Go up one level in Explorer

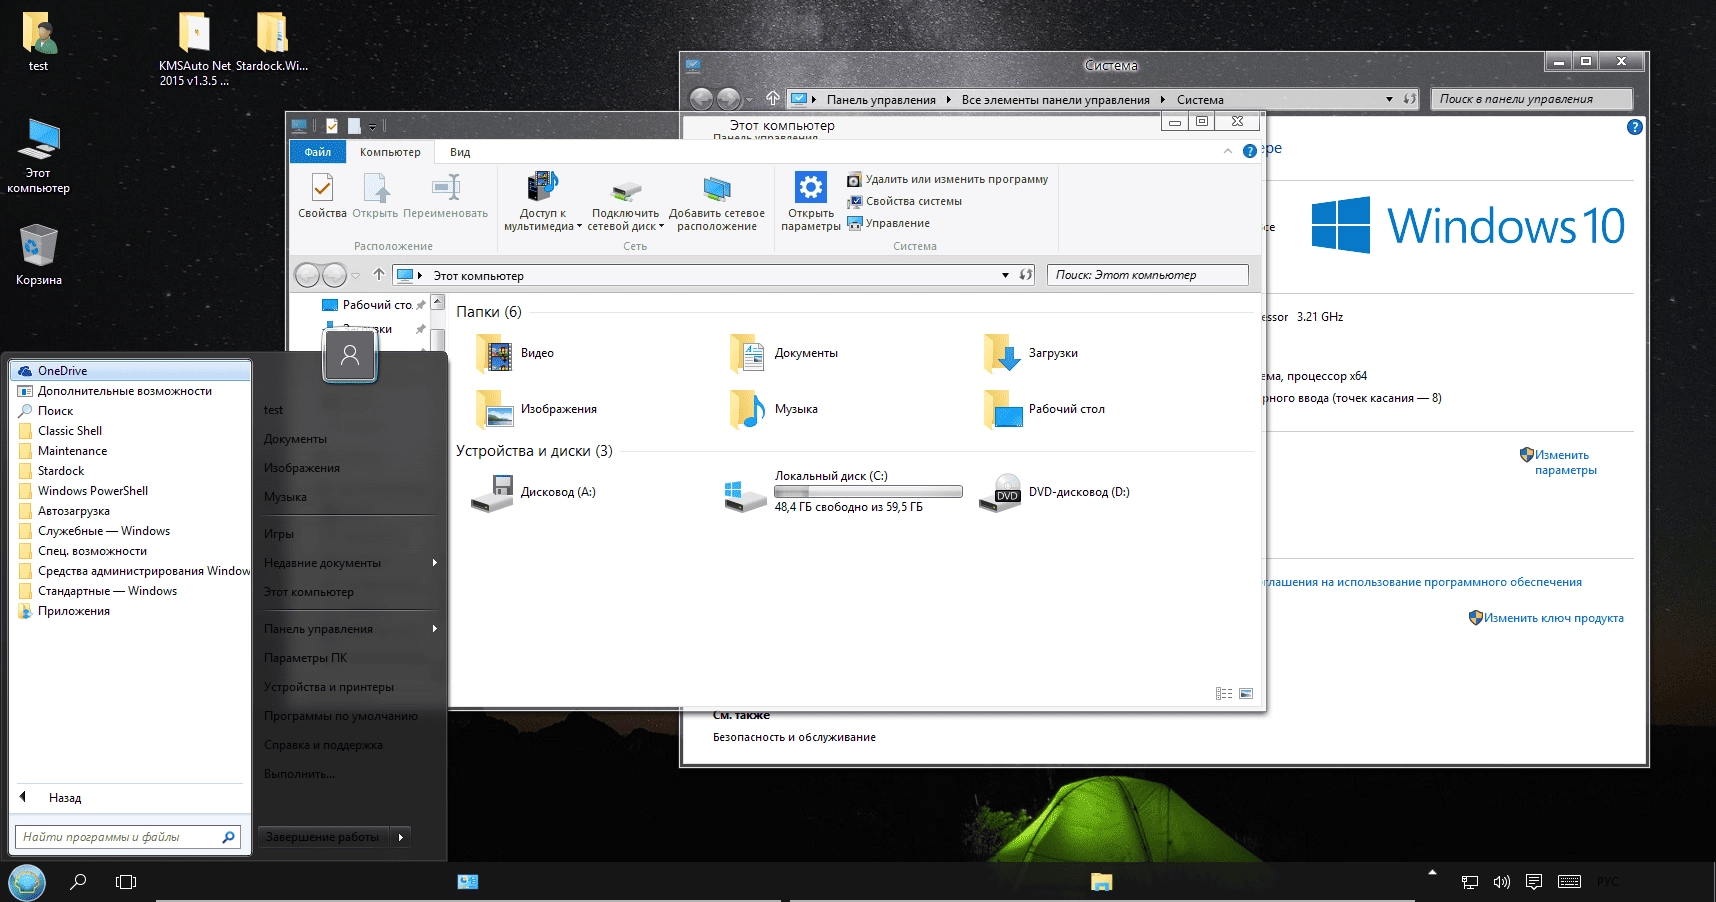(x=379, y=274)
